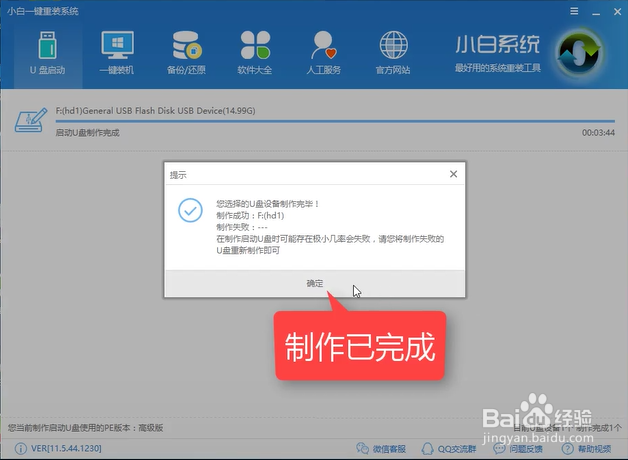Click the 制作成功：F:(hd1) line in dialog
628x460 pixels.
coord(250,215)
